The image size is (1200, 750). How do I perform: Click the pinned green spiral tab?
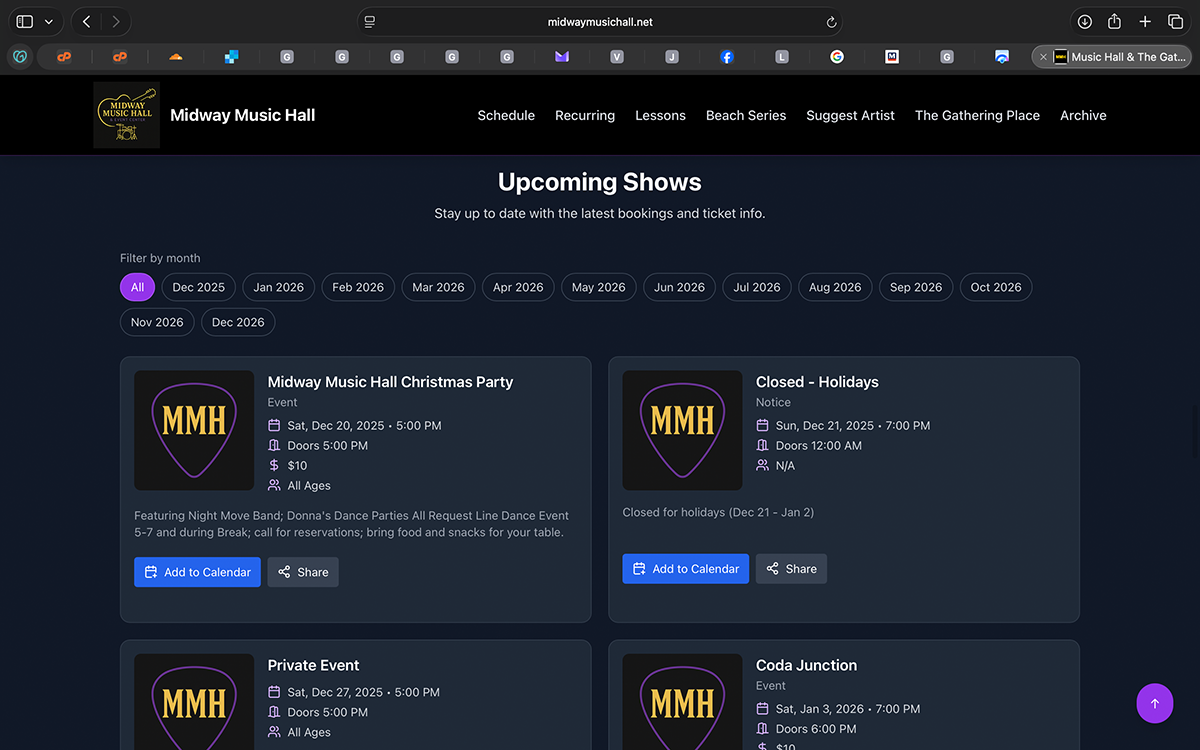coord(19,57)
